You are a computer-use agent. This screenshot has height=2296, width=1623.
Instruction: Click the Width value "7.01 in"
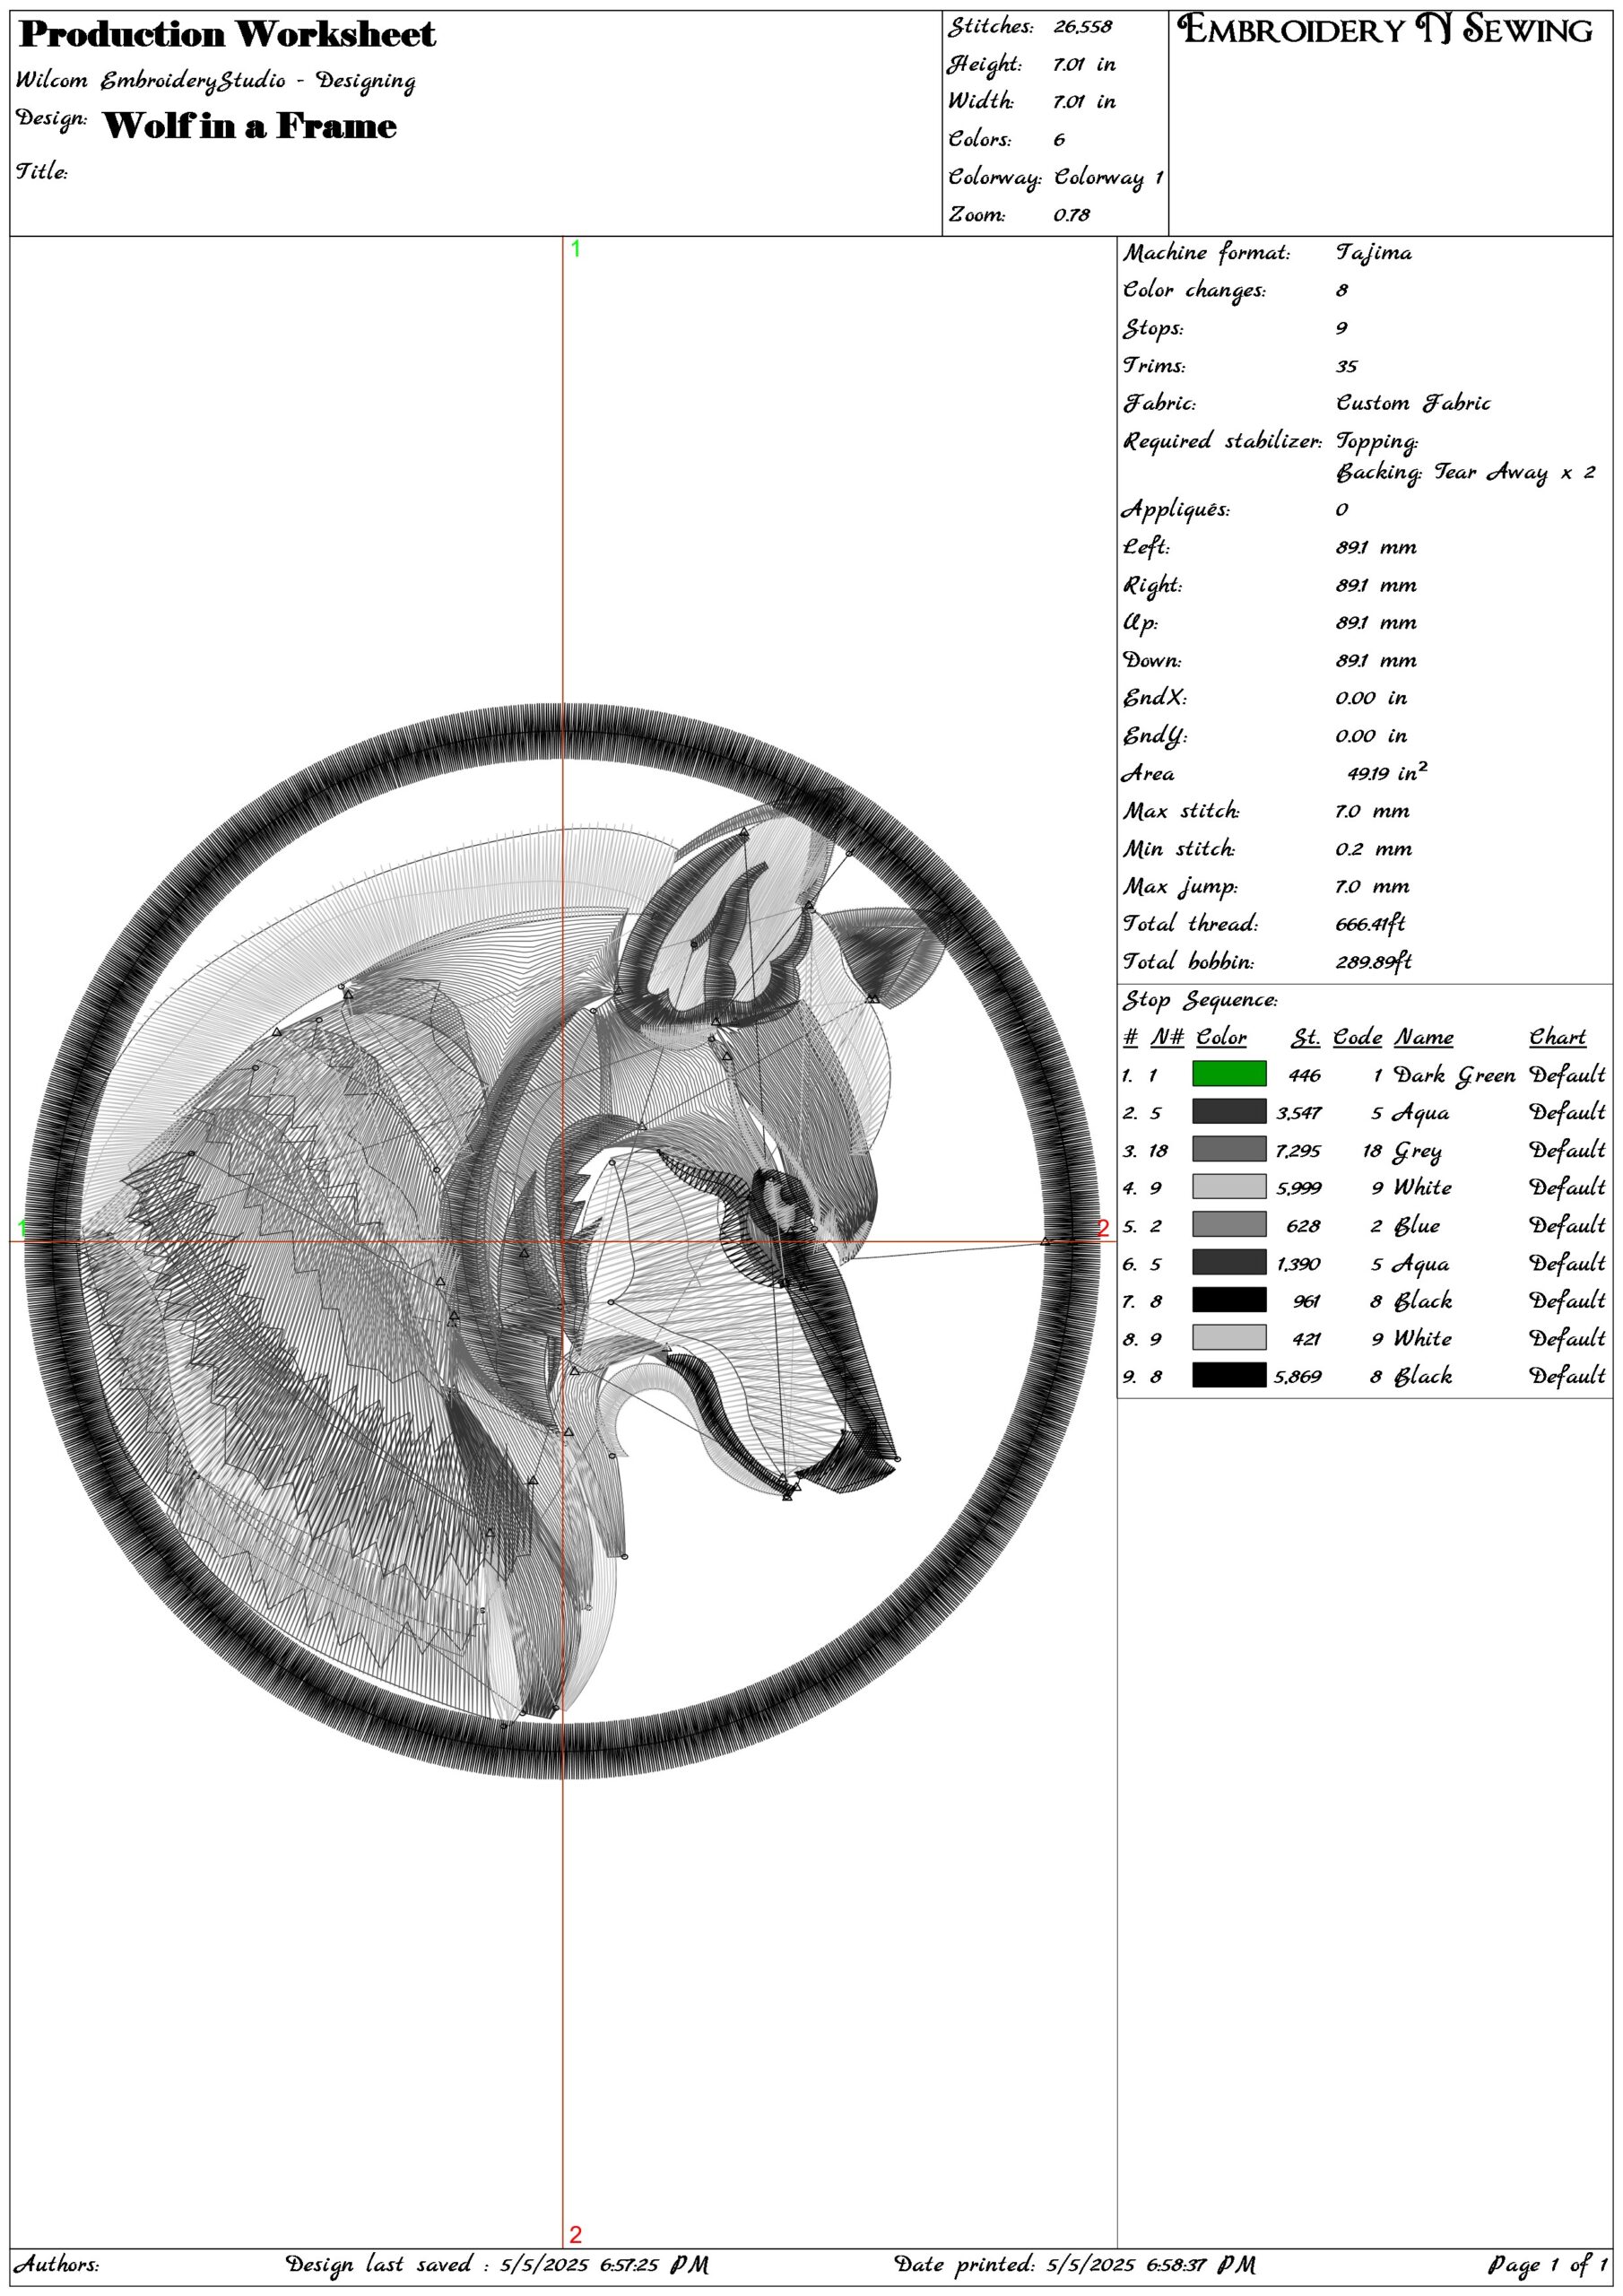(1084, 102)
